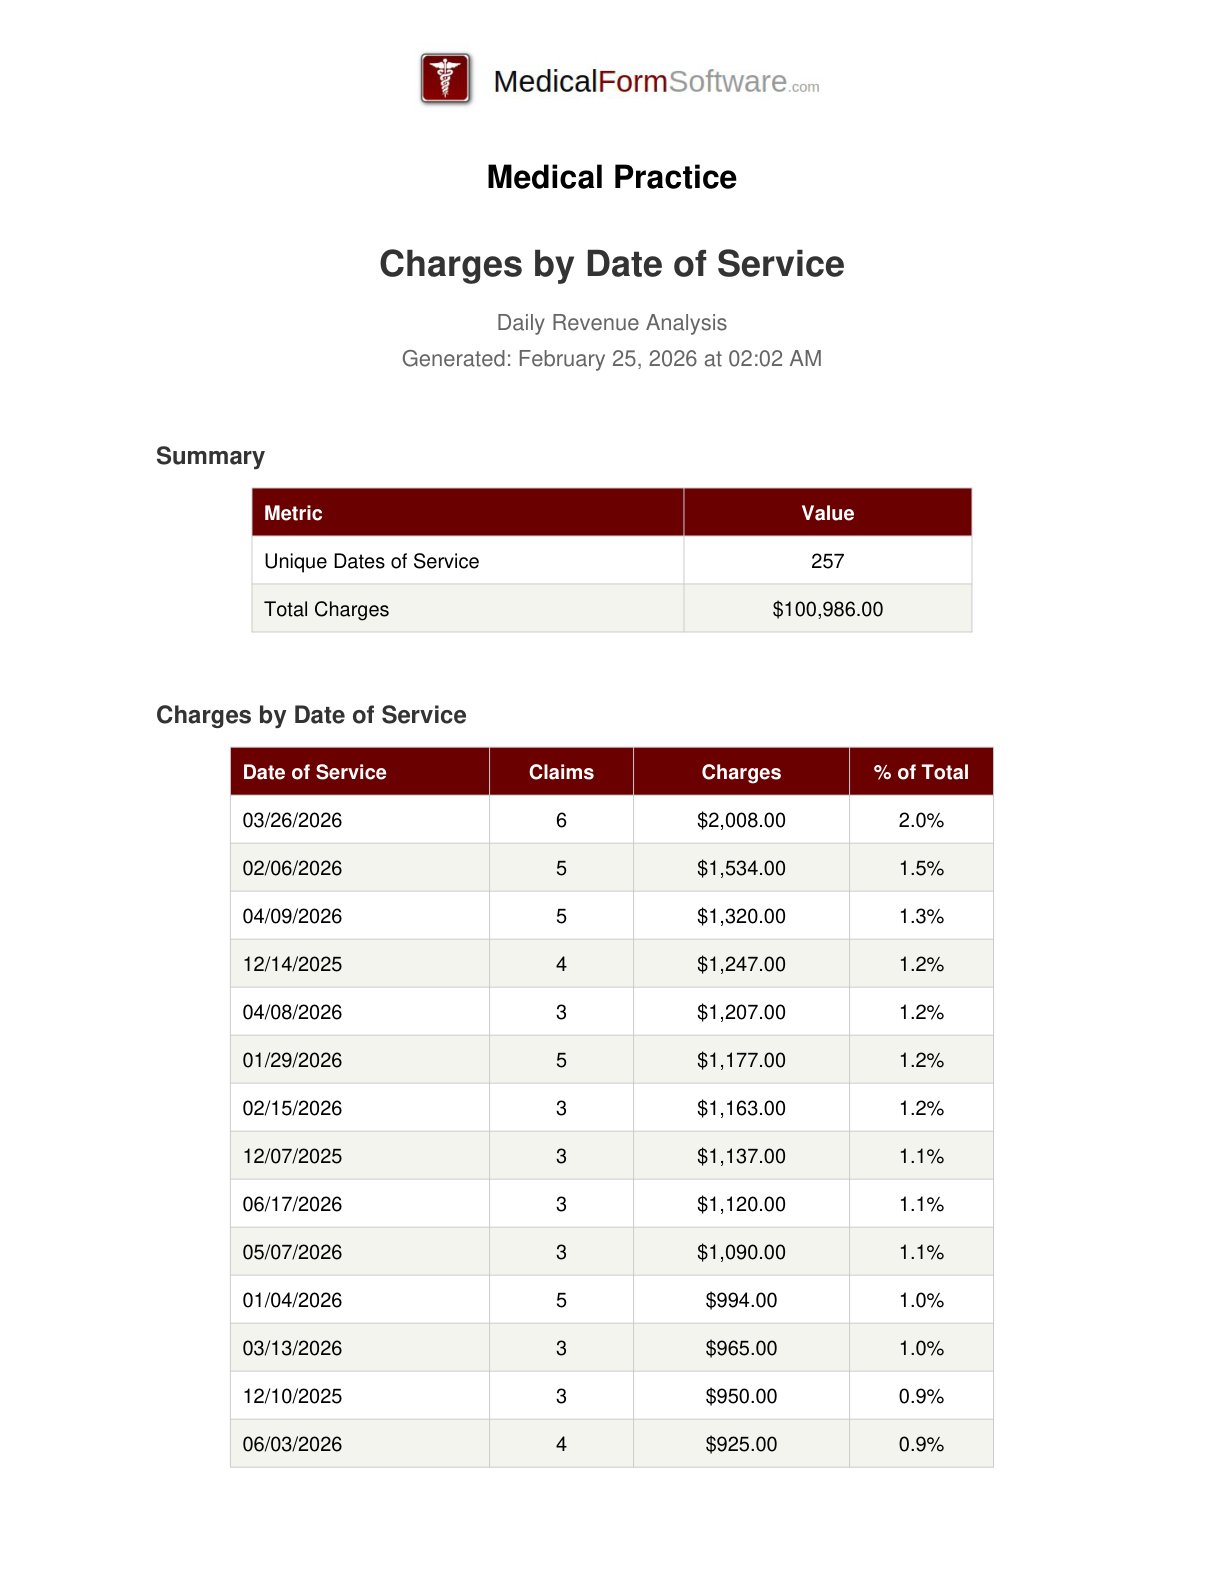Select the Charges by Date of Service title
The height and width of the screenshot is (1584, 1224).
point(611,264)
